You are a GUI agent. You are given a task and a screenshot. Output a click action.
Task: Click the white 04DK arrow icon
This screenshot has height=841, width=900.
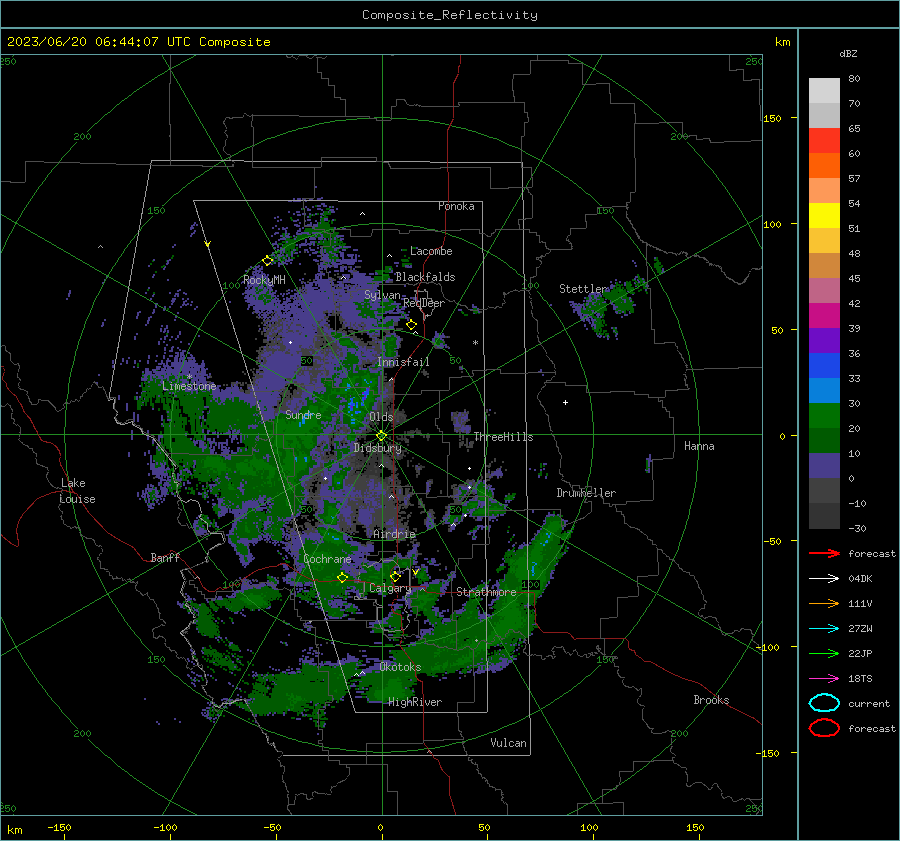click(x=824, y=578)
